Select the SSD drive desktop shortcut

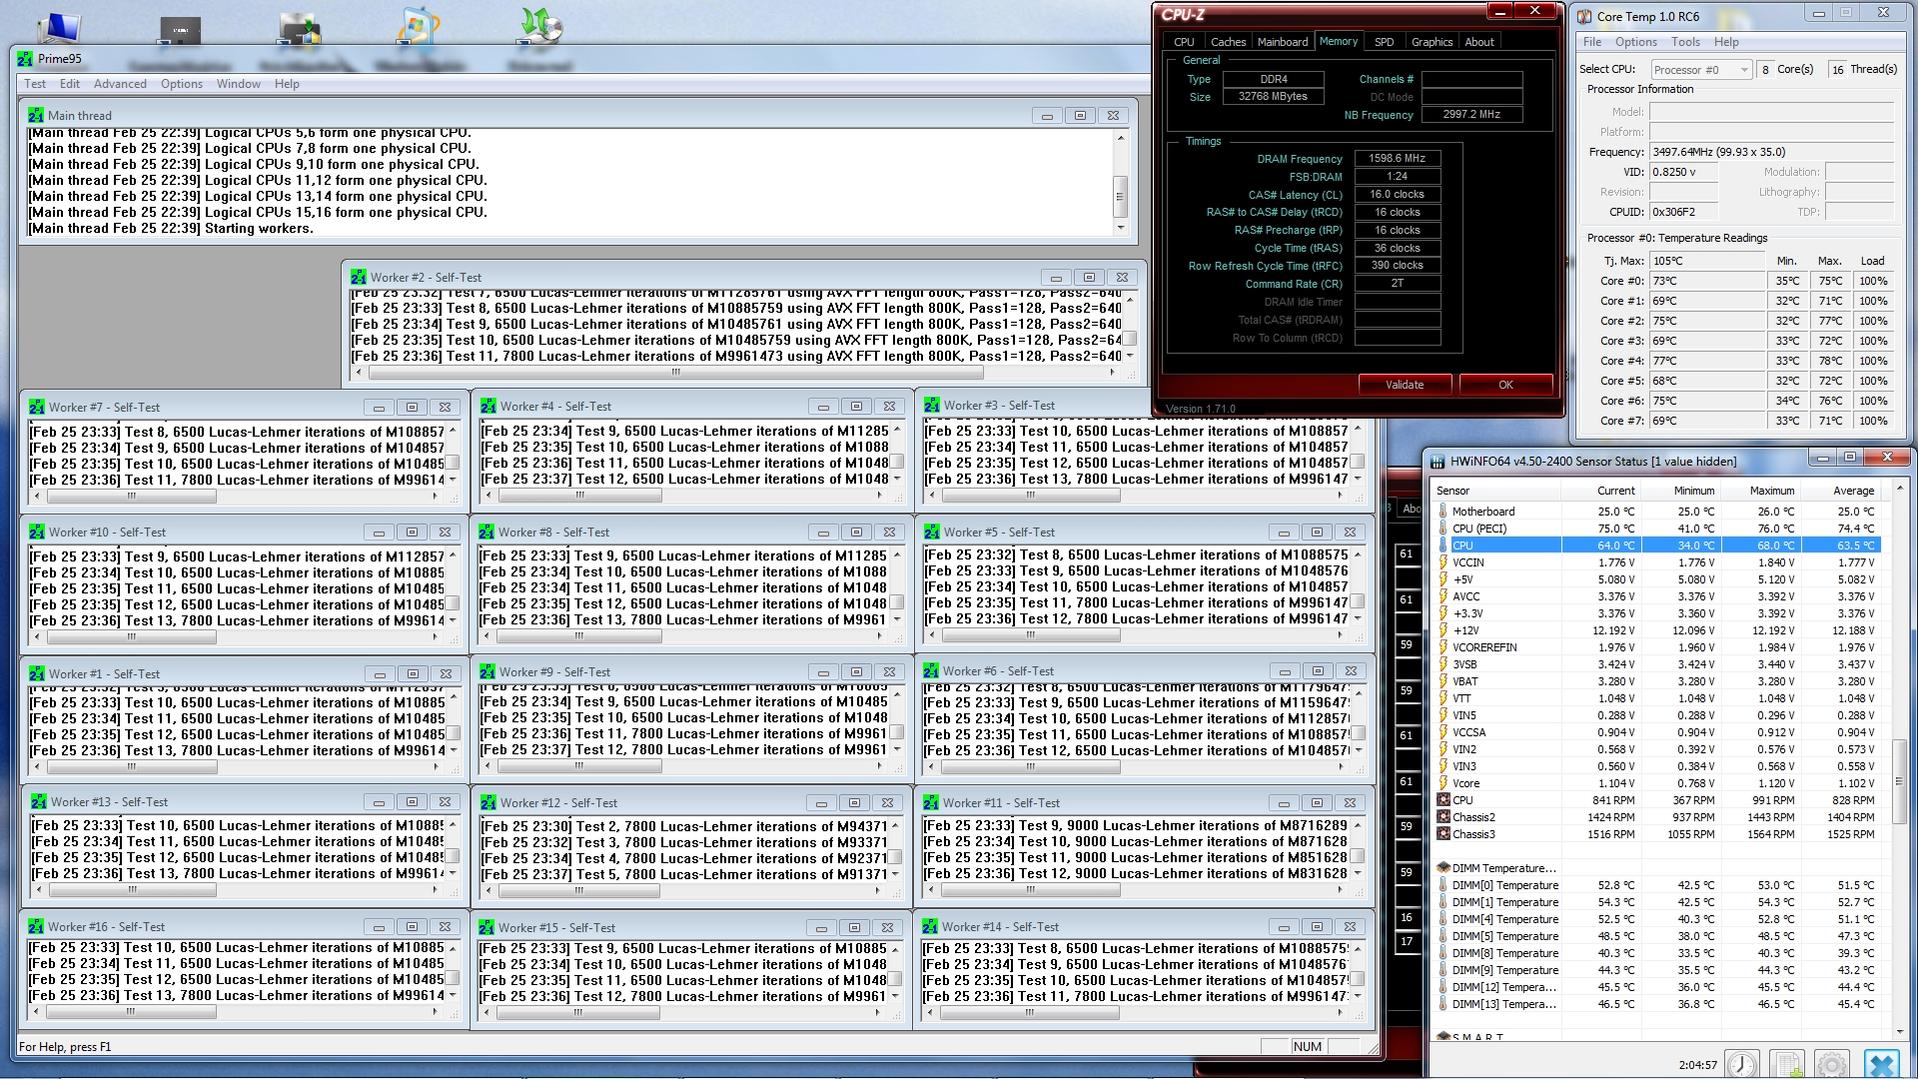pyautogui.click(x=180, y=32)
